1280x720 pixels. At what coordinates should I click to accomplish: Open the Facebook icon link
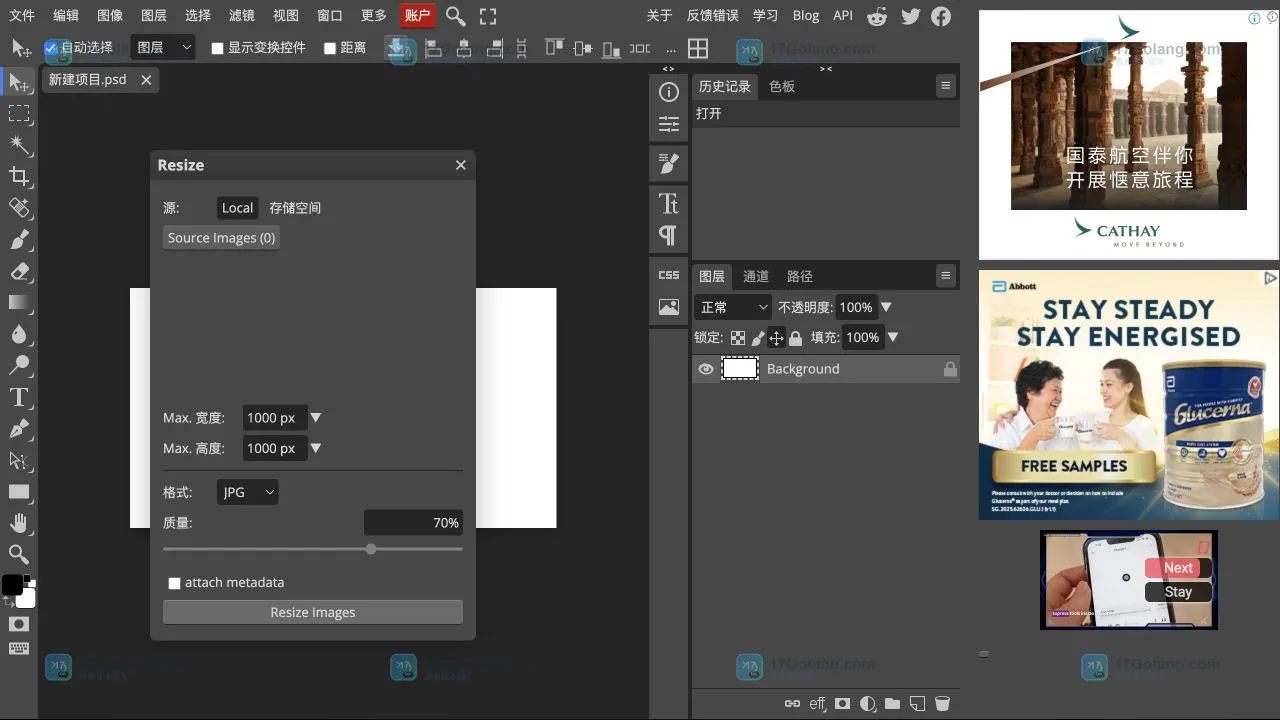(x=941, y=16)
